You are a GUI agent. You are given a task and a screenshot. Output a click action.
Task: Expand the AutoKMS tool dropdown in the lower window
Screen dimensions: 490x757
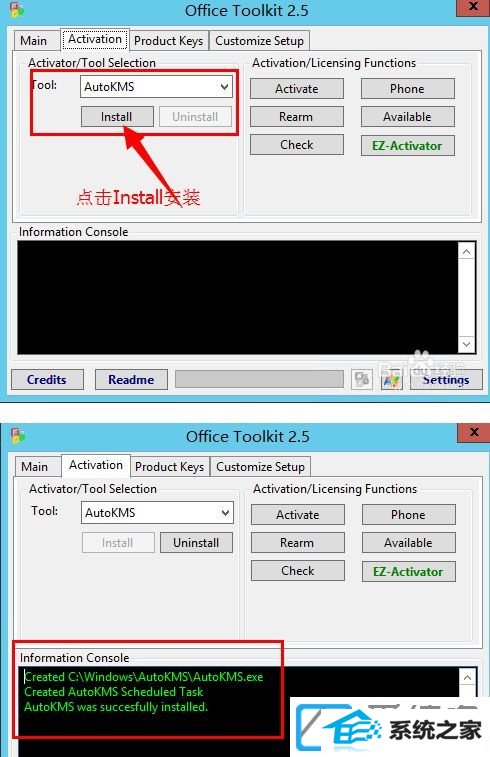[x=157, y=513]
